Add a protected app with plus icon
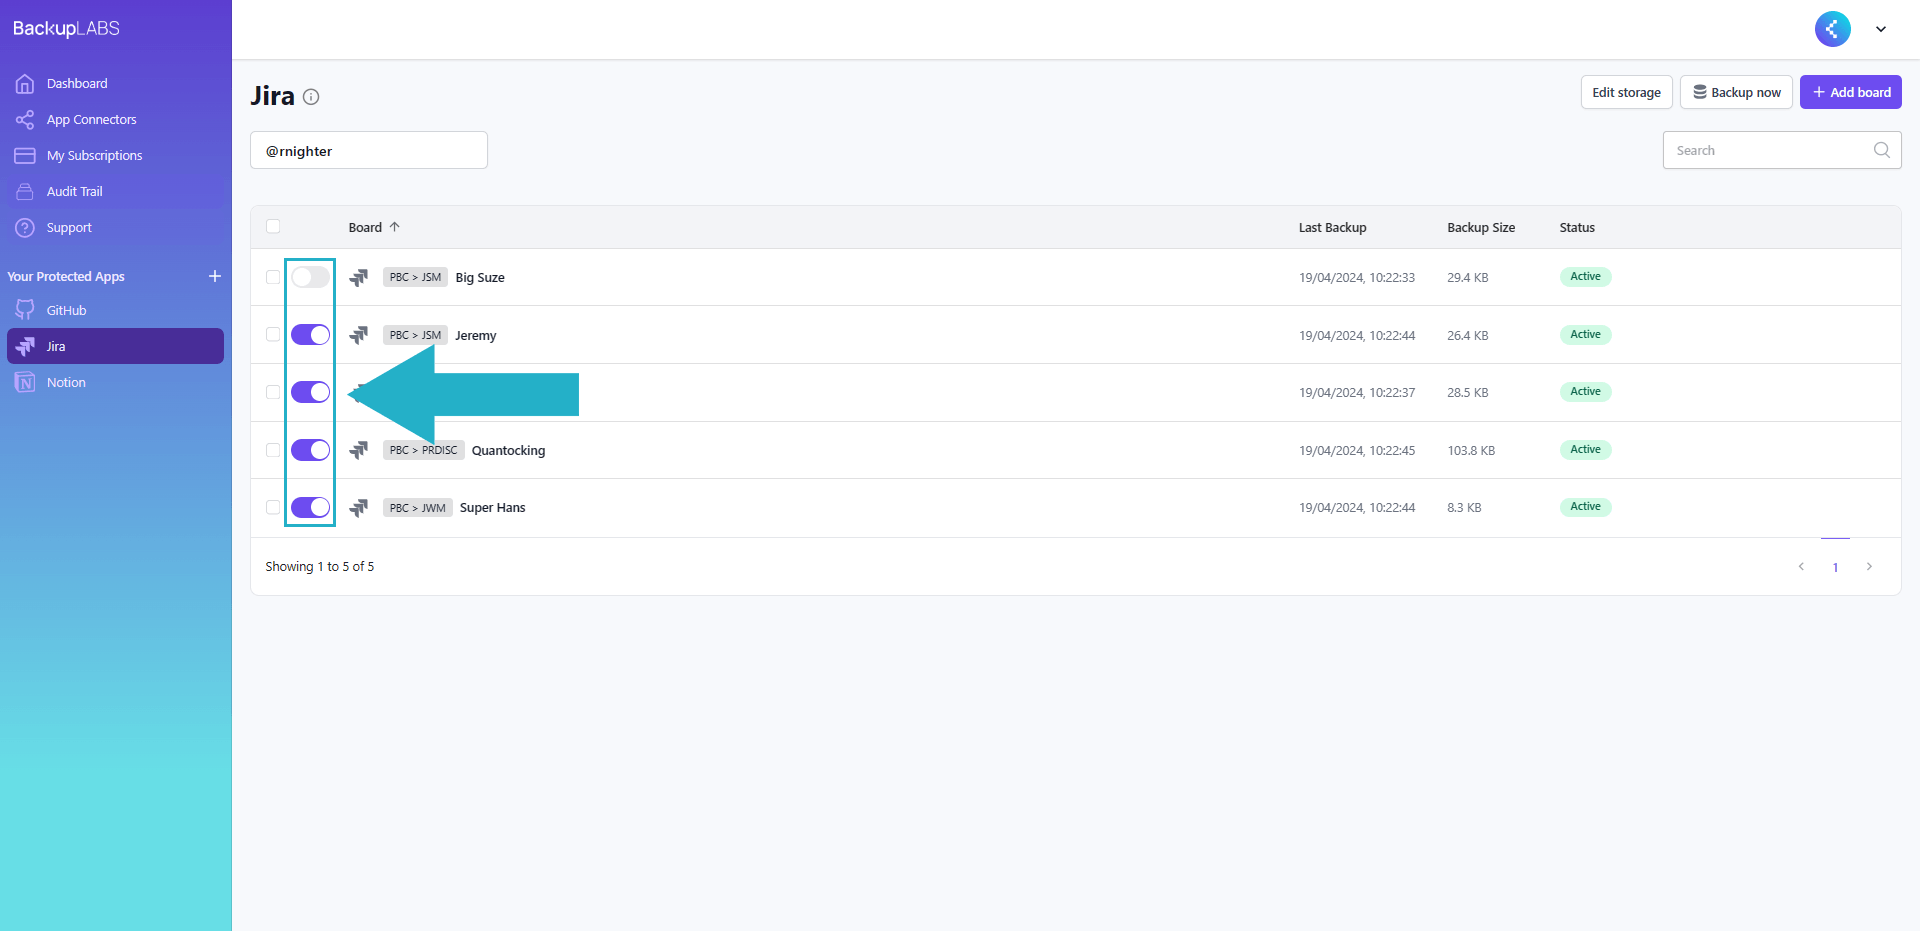 (x=215, y=276)
